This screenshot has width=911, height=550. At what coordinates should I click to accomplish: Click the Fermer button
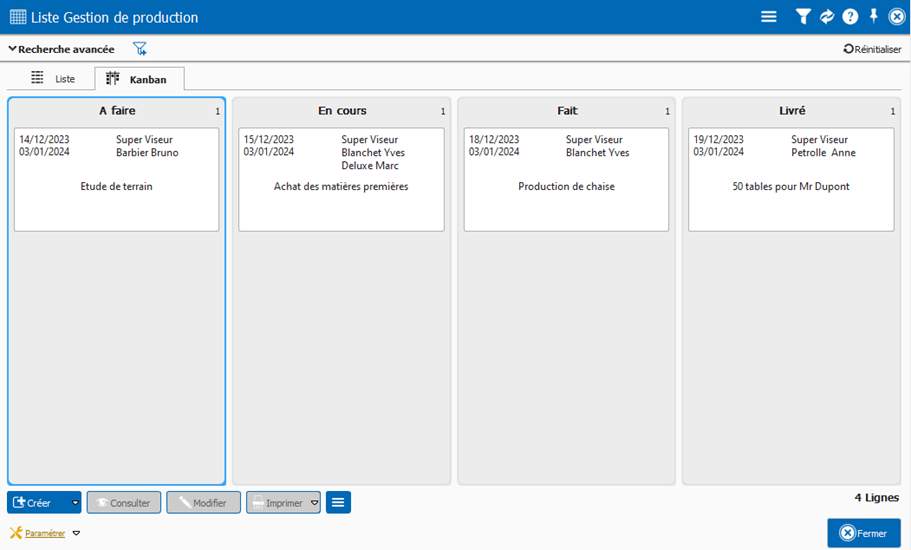tap(864, 533)
